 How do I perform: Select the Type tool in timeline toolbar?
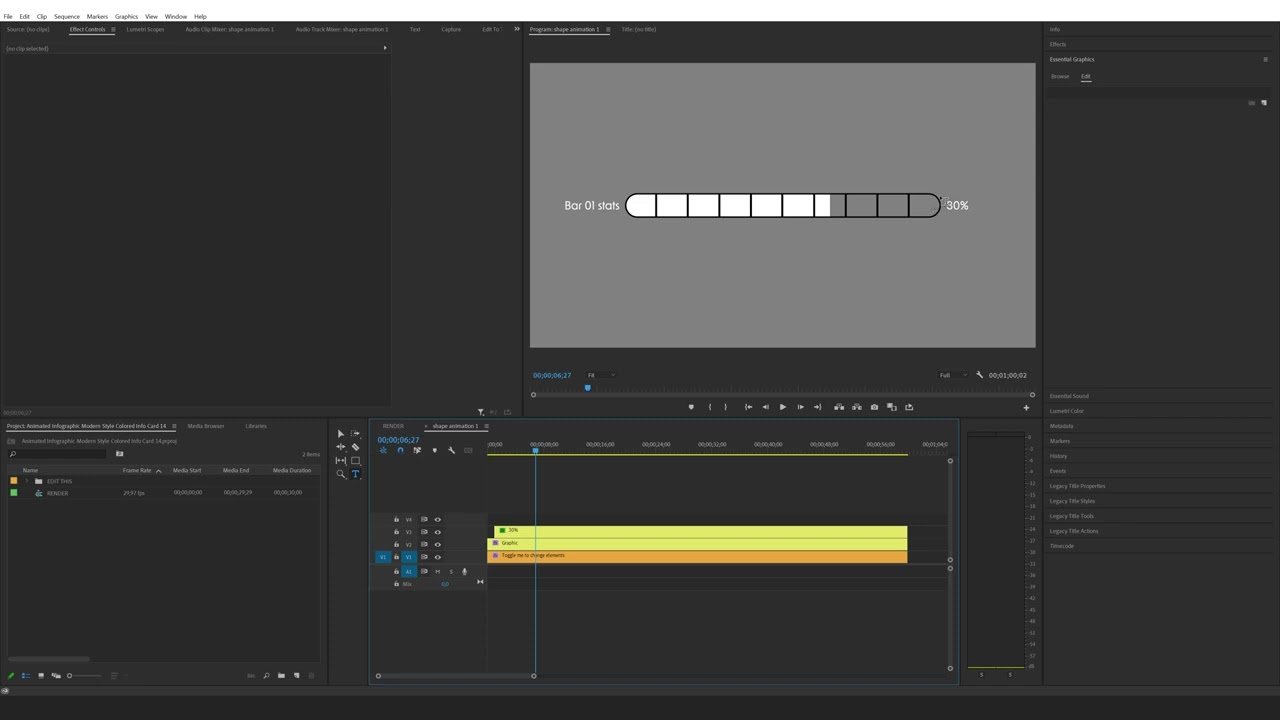[355, 474]
